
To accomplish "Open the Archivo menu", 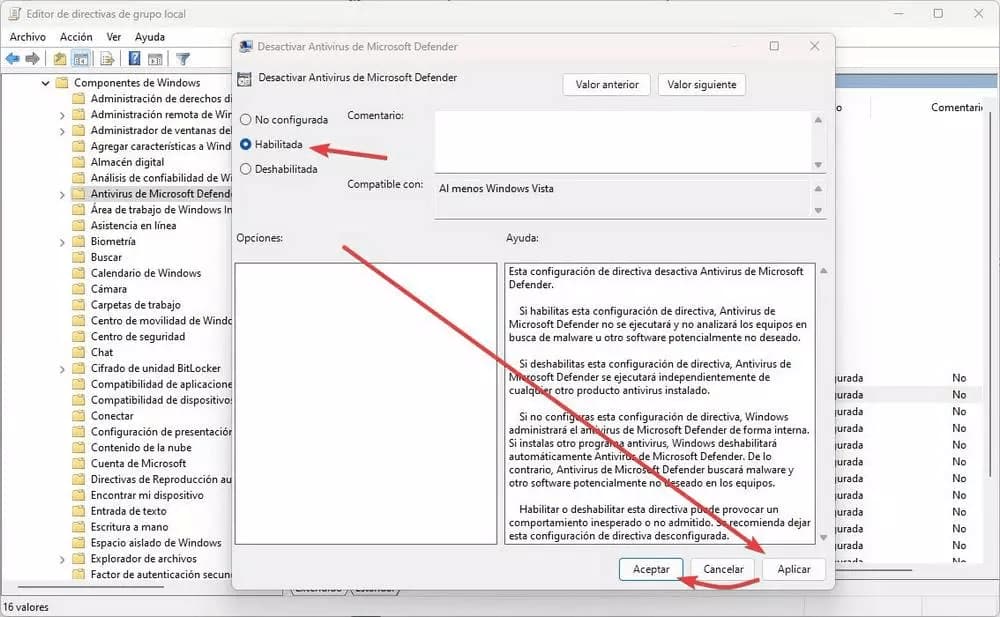I will point(27,37).
